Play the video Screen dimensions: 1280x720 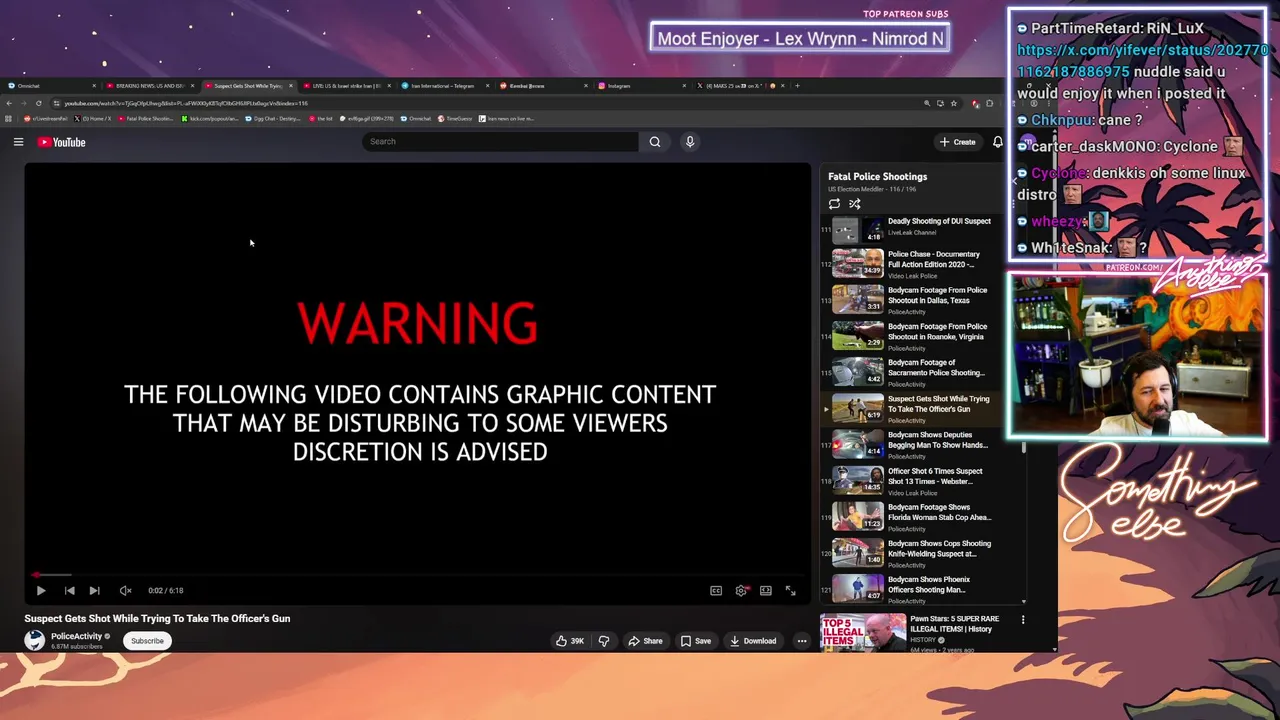[x=41, y=591]
